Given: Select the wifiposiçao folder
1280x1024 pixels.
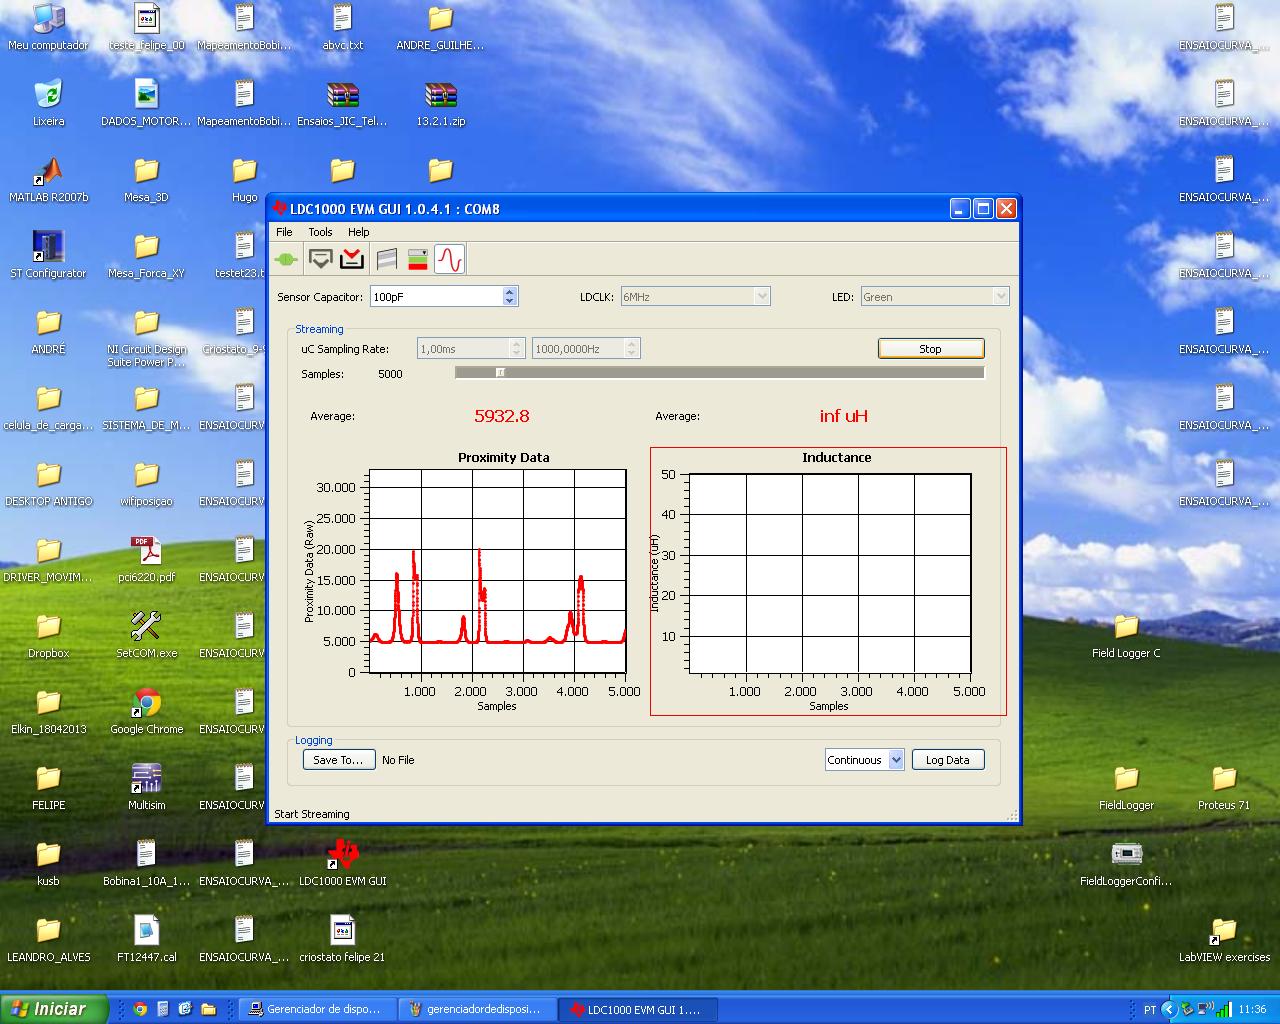Looking at the screenshot, I should [x=147, y=485].
